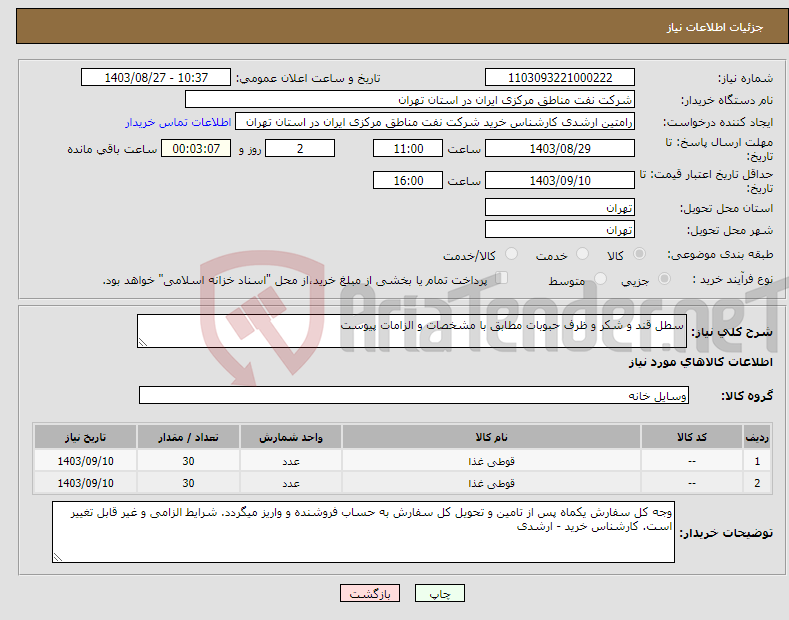Select the کالا radio button
The height and width of the screenshot is (620, 789).
[x=639, y=254]
